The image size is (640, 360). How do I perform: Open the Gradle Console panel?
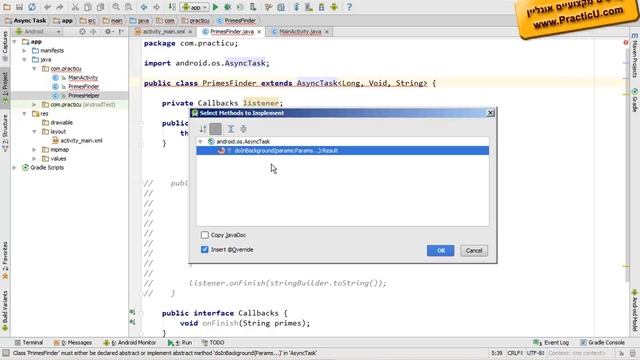click(x=602, y=342)
